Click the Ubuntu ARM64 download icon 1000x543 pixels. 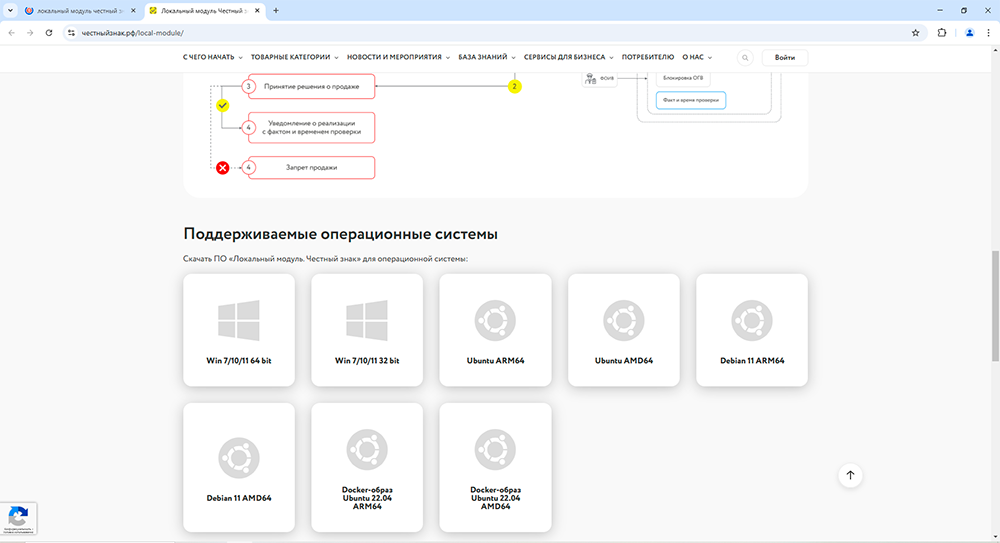(x=495, y=321)
